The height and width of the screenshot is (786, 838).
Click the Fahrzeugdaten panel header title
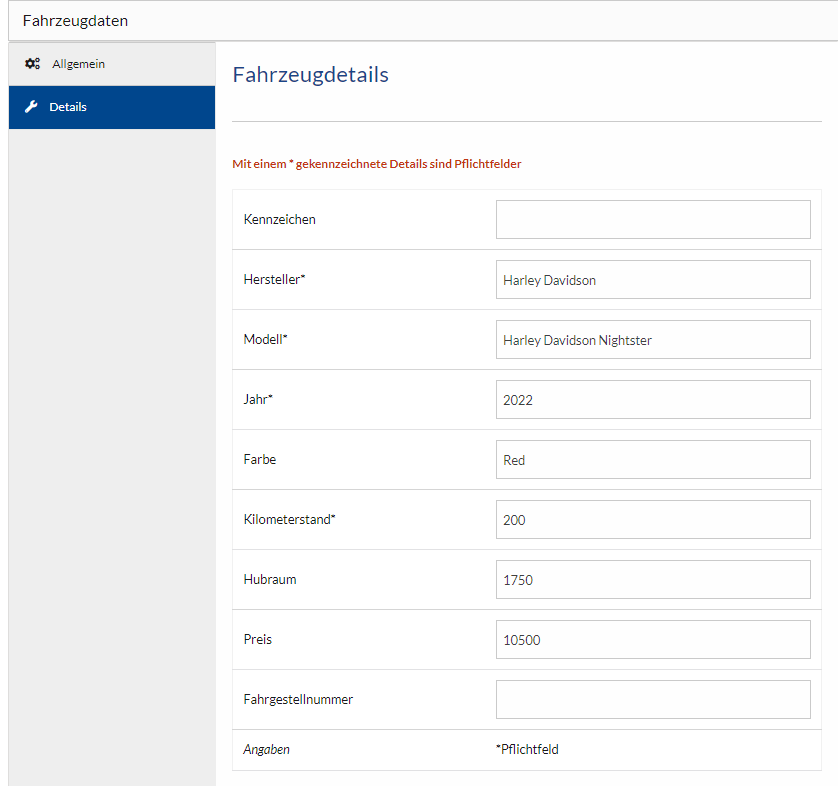75,20
